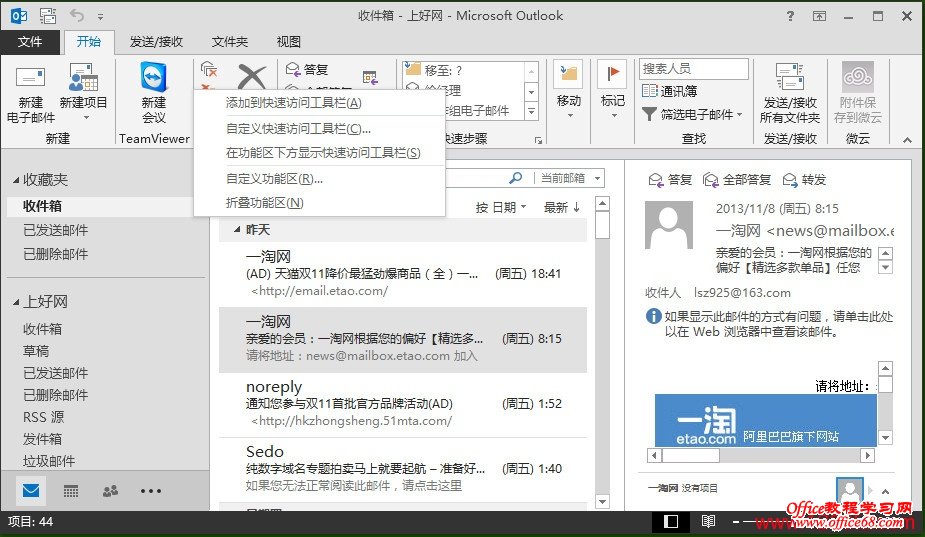Expand the Filter Email (筛选电子邮件) dropdown
This screenshot has width=925, height=537.
(699, 114)
